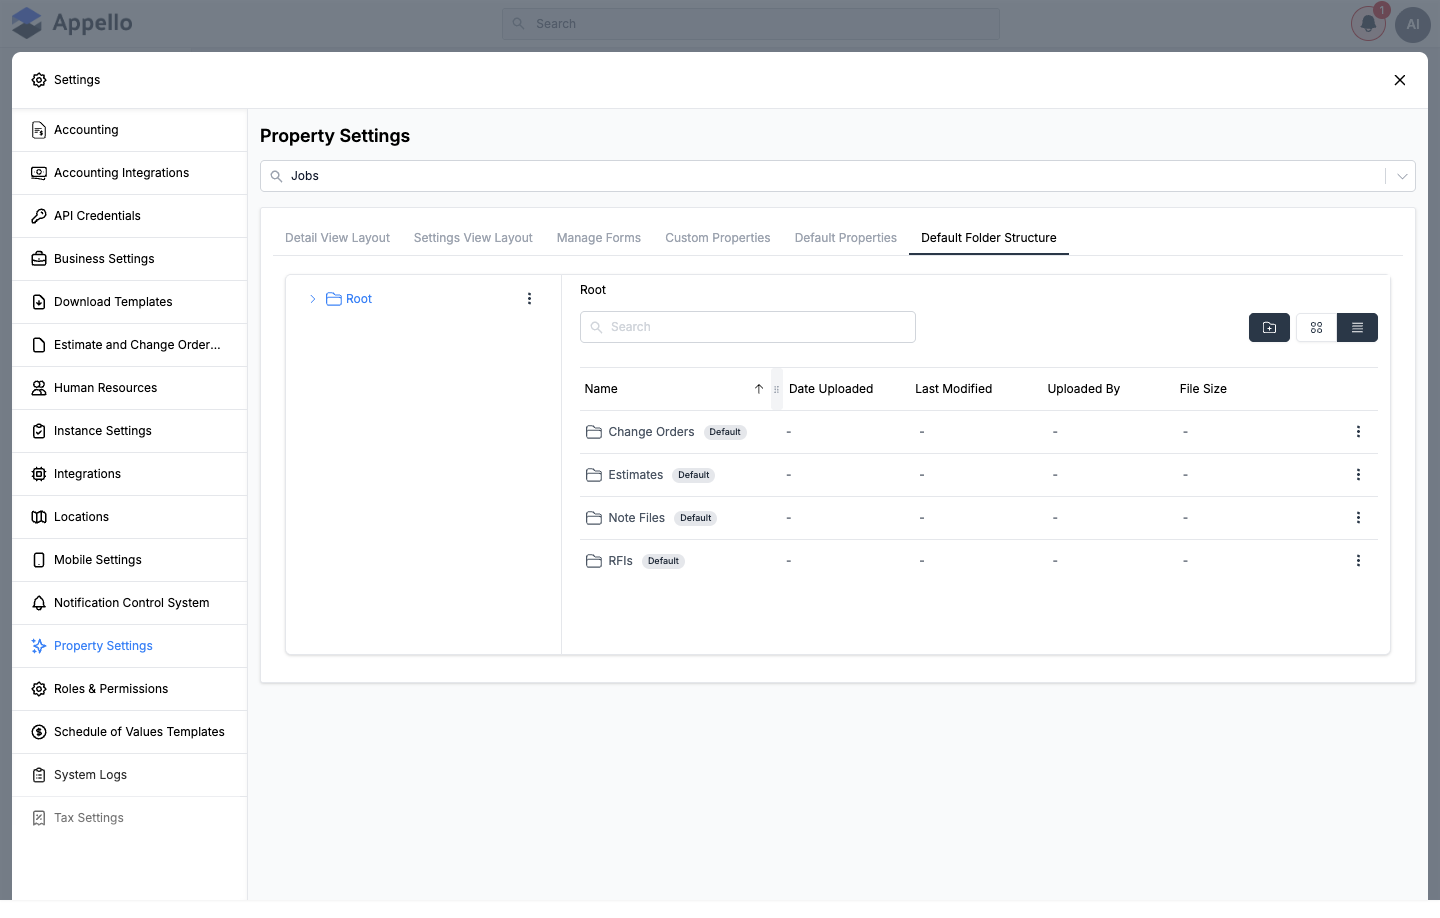The width and height of the screenshot is (1440, 918).
Task: Open Accounting Integrations settings
Action: [x=130, y=173]
